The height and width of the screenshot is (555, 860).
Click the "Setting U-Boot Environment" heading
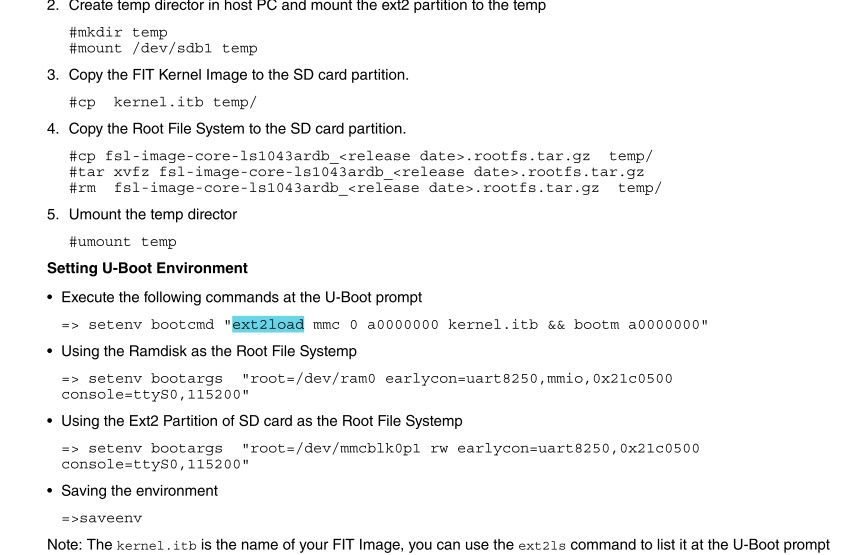[x=147, y=269]
